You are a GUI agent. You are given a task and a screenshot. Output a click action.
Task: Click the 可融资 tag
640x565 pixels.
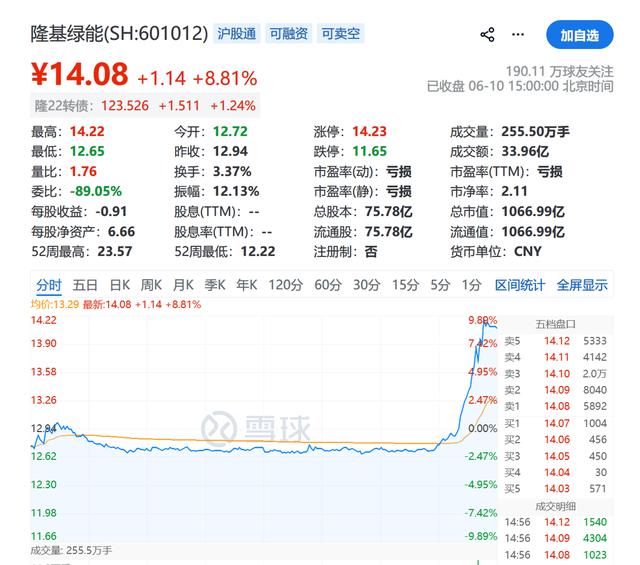pyautogui.click(x=289, y=33)
